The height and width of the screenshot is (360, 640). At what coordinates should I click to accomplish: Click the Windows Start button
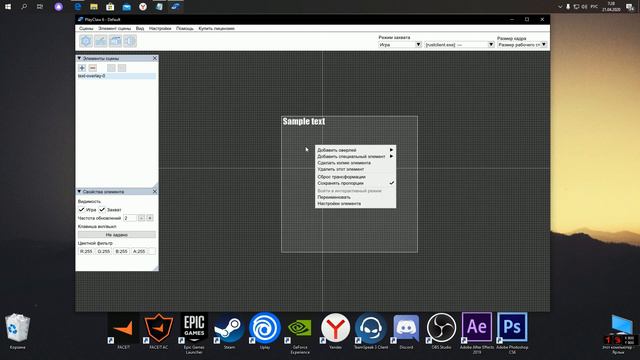(x=8, y=7)
